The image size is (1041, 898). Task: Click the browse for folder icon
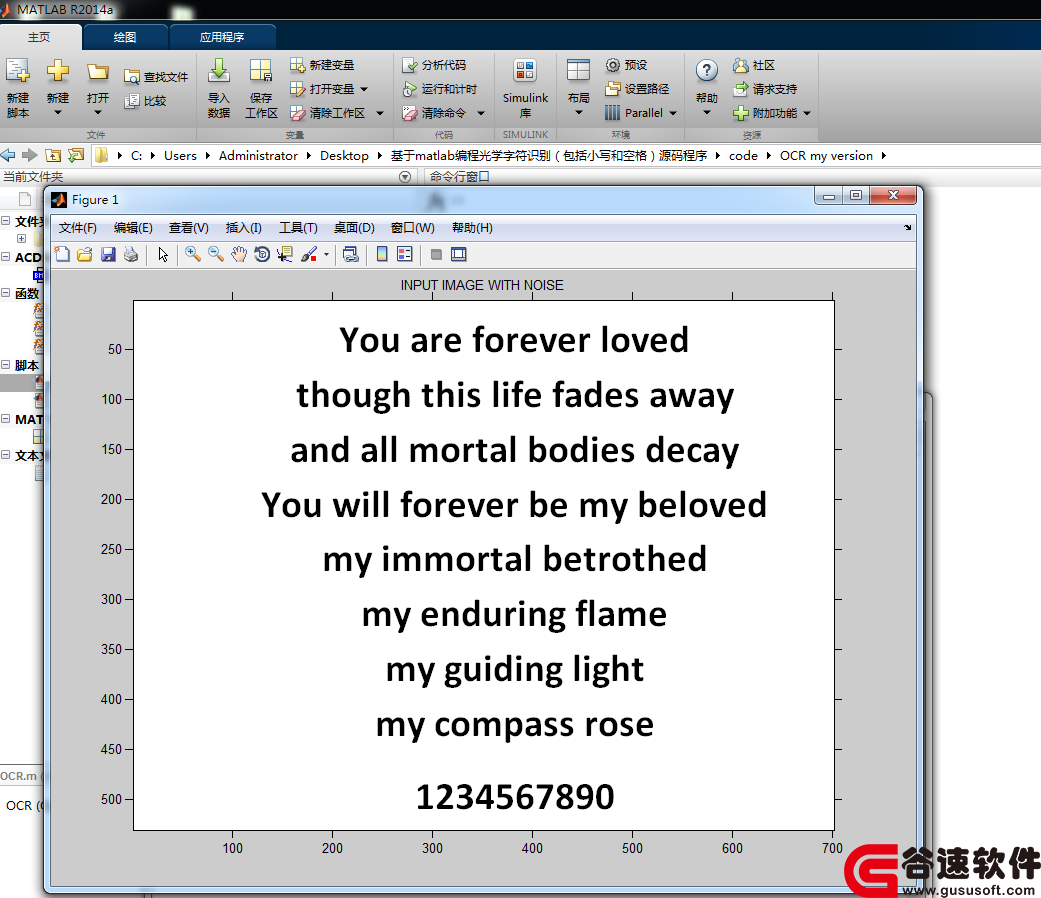pyautogui.click(x=76, y=155)
